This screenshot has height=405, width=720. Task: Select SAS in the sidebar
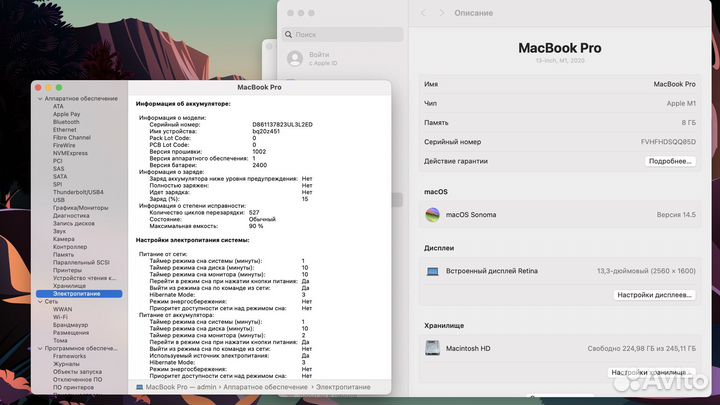click(x=58, y=169)
